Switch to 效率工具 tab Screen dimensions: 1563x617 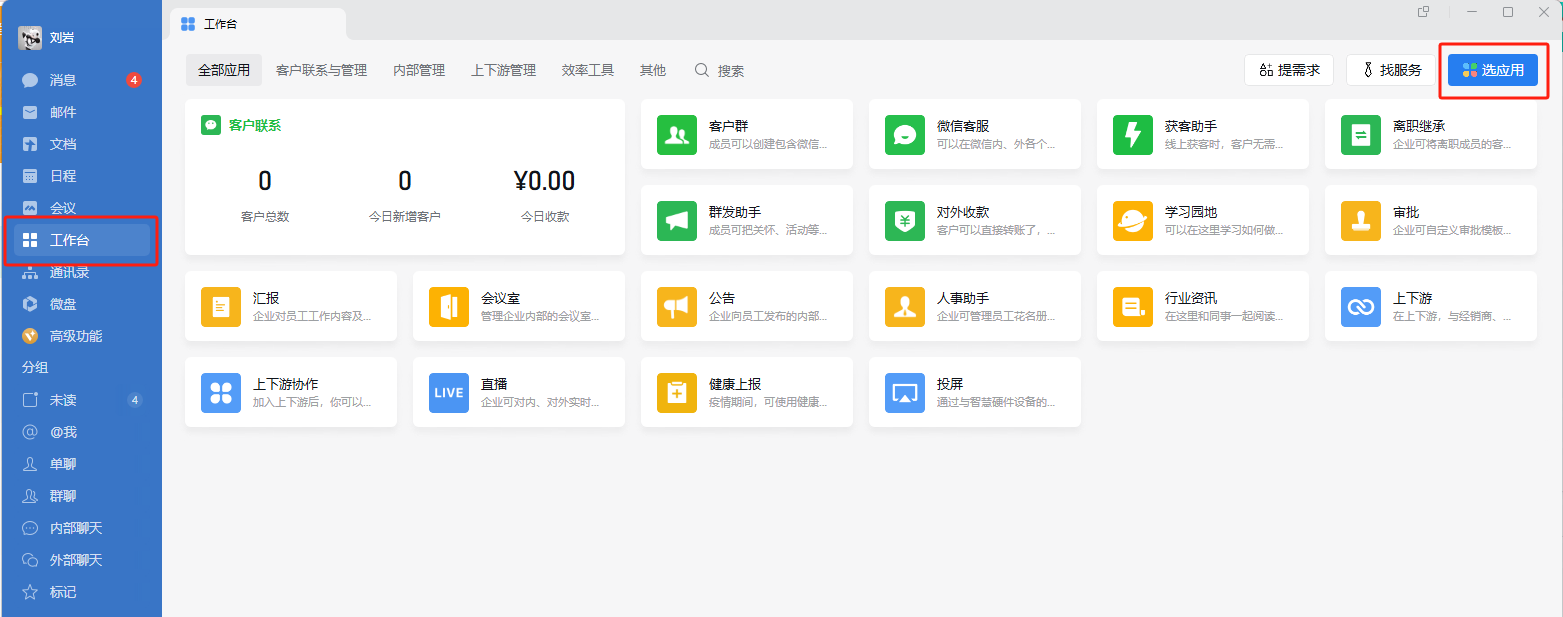[x=588, y=70]
